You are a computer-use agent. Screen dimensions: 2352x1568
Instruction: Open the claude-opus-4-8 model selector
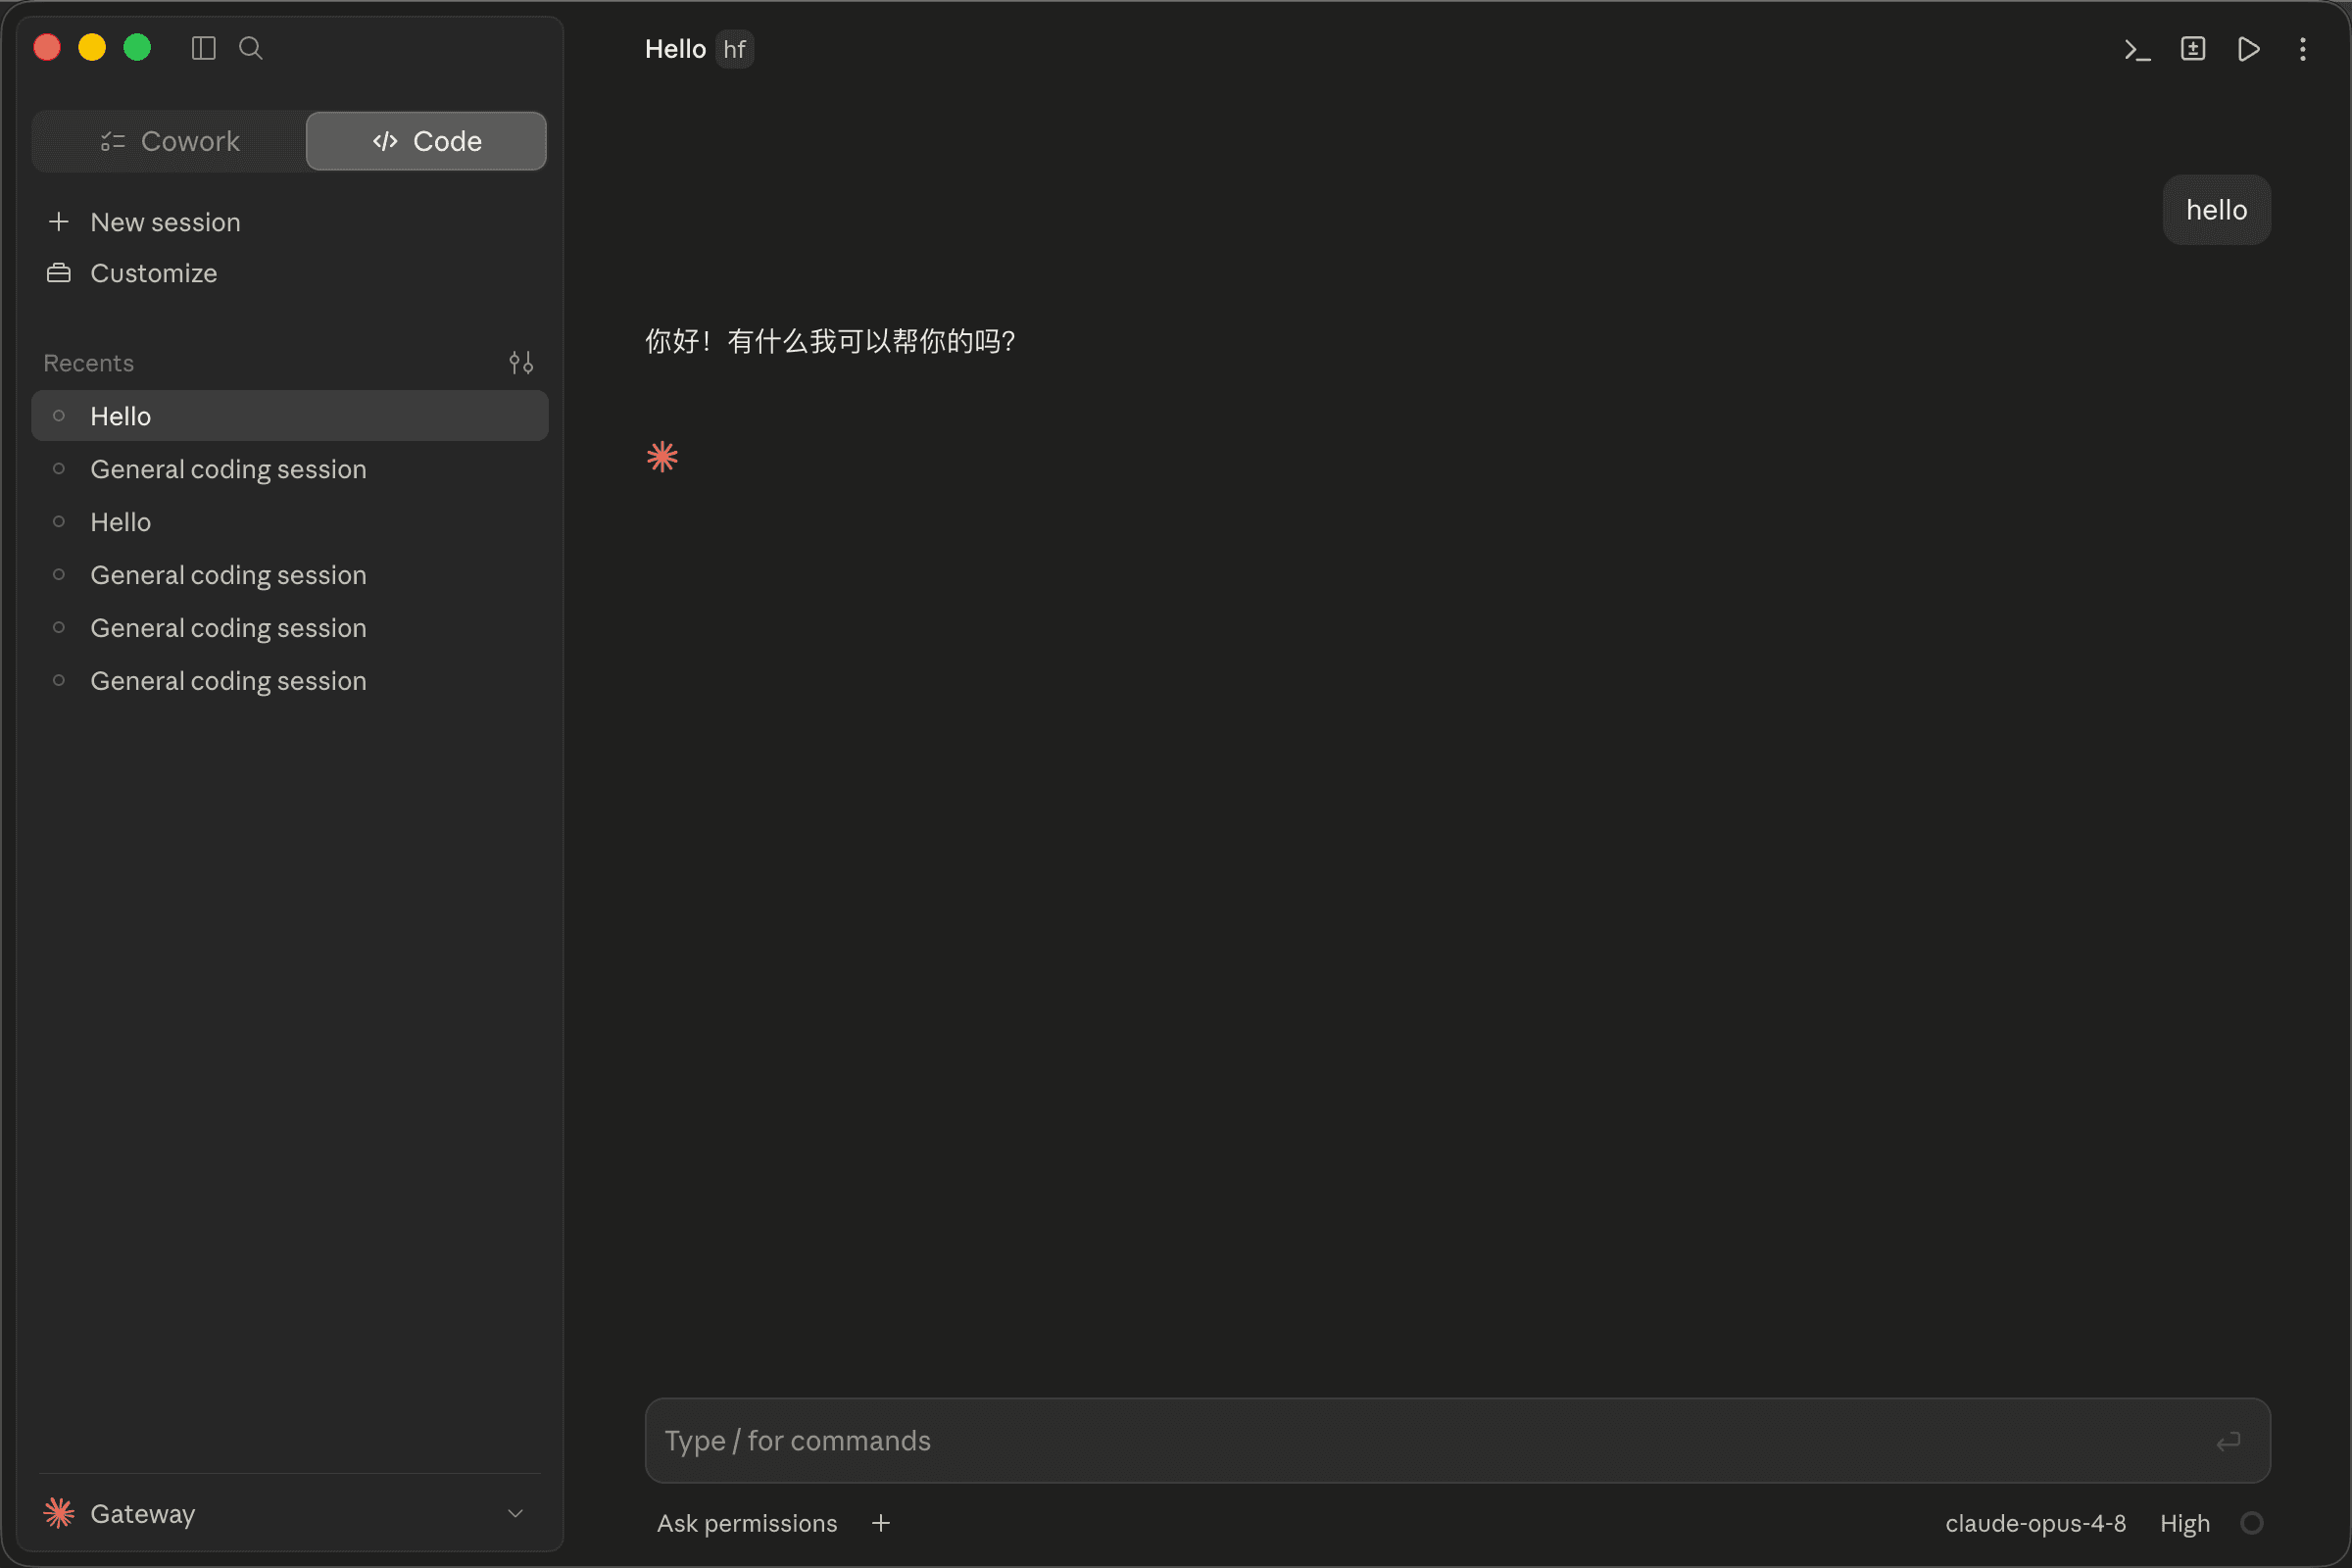[2035, 1523]
